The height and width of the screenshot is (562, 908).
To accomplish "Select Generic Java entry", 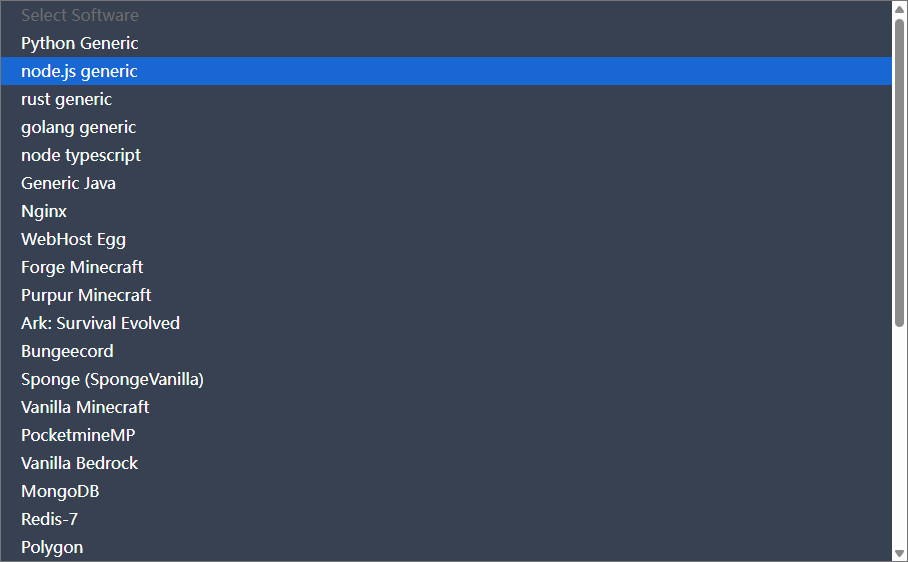I will tap(68, 183).
